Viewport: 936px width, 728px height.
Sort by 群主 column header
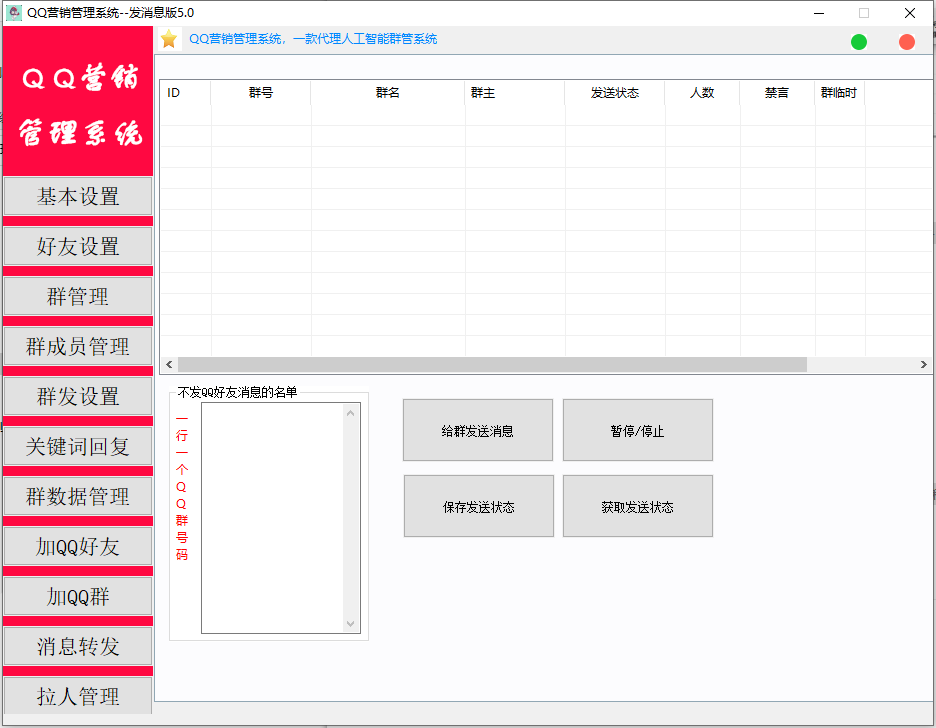(x=515, y=92)
